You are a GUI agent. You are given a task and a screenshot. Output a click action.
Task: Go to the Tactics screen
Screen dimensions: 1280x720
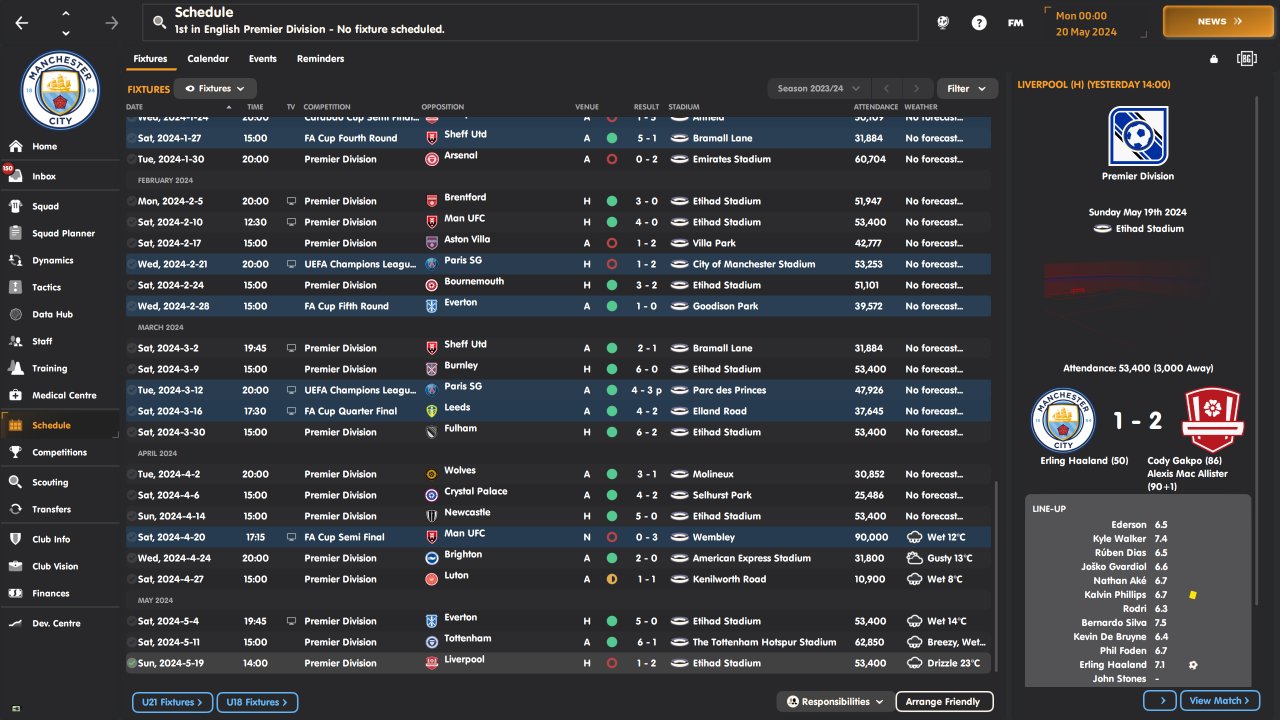(46, 287)
